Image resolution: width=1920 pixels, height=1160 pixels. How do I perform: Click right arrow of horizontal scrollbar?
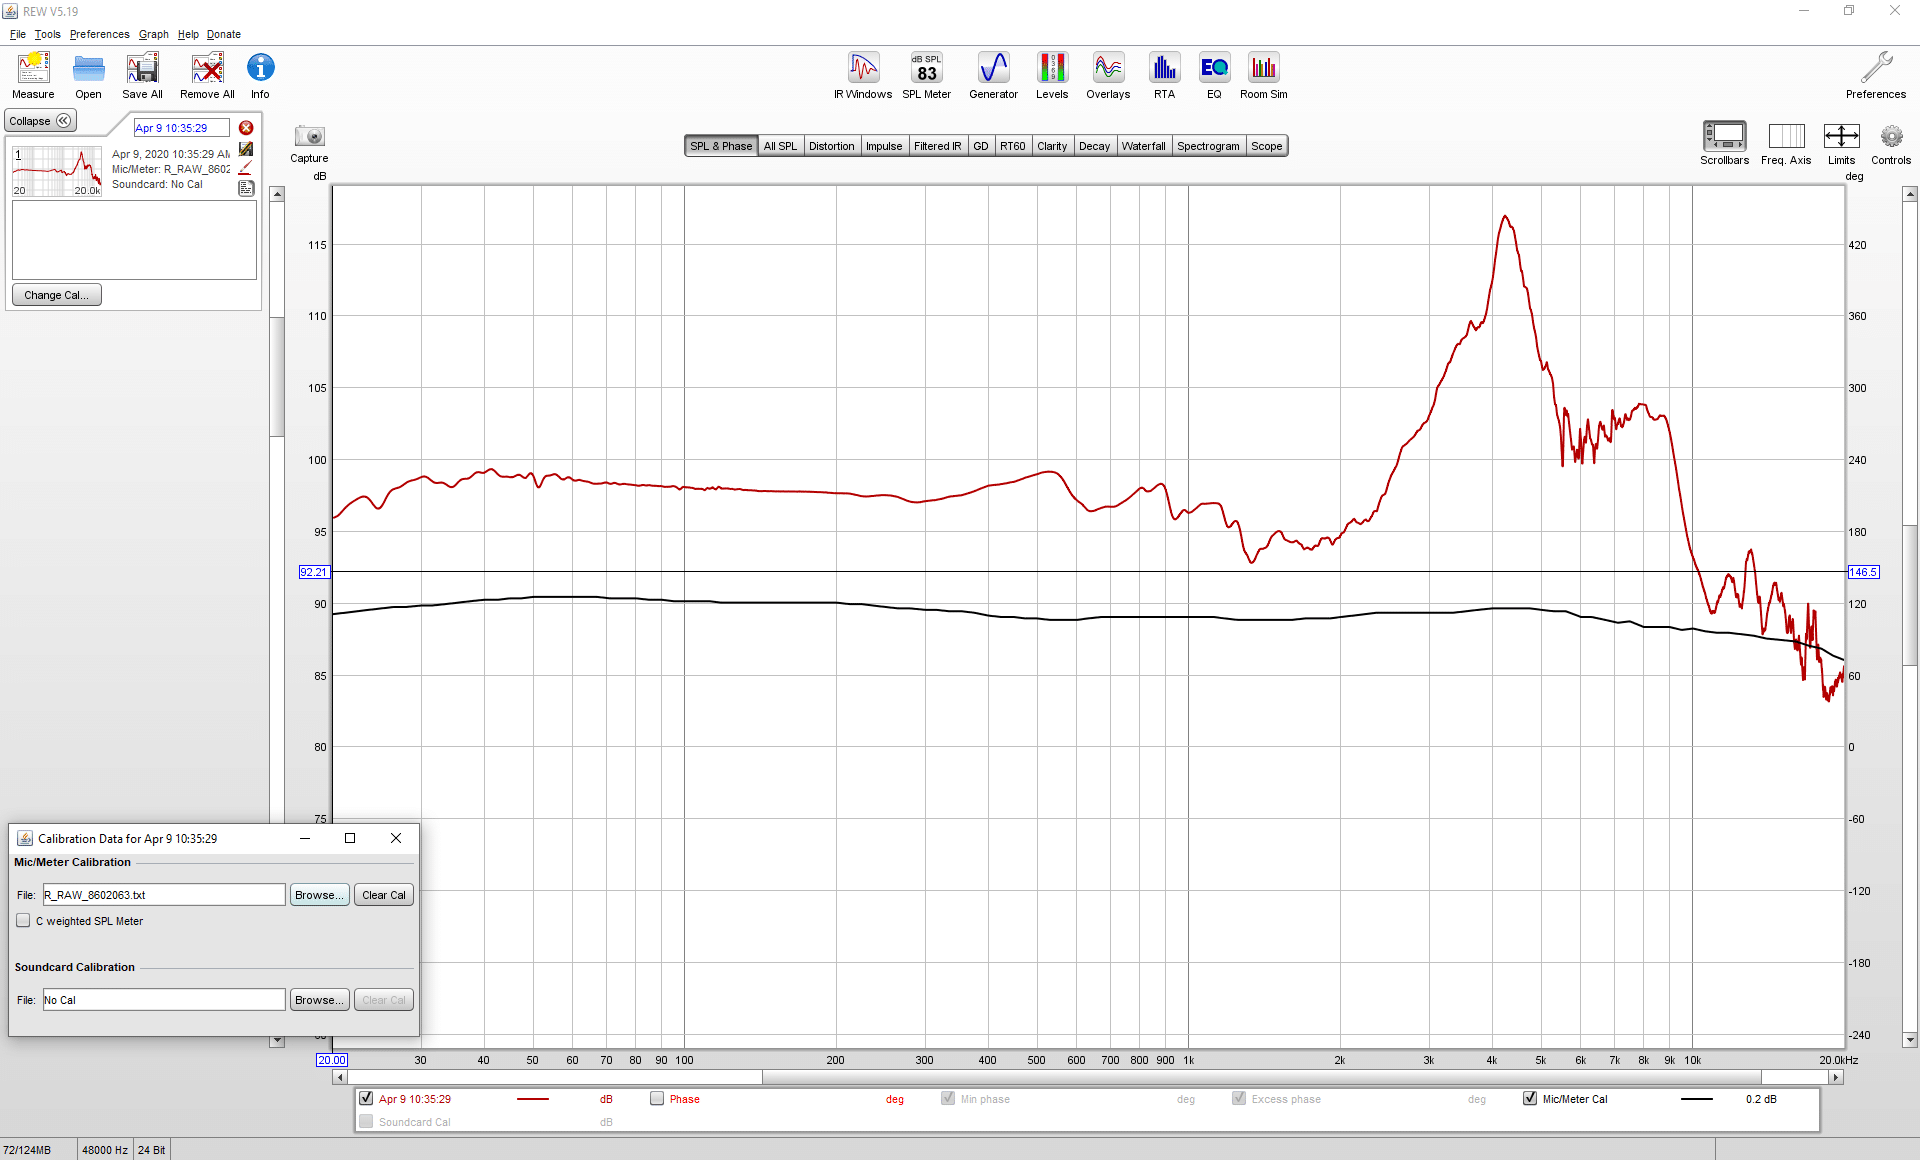(1836, 1077)
